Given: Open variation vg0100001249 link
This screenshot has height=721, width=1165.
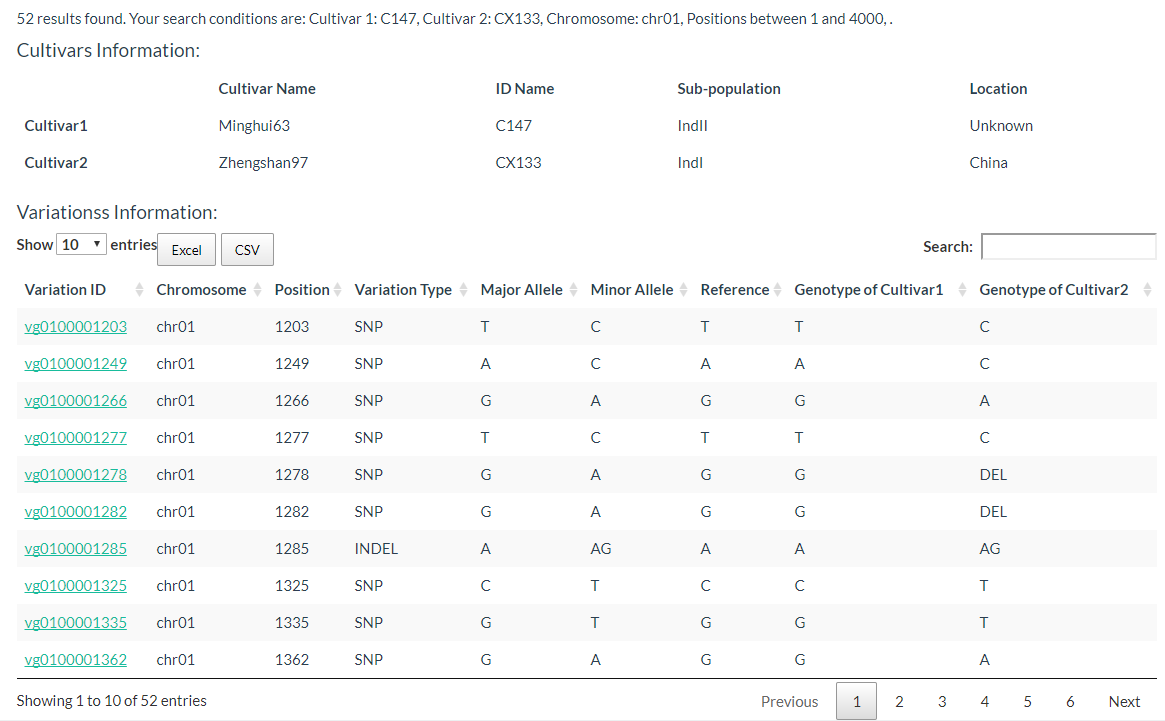Looking at the screenshot, I should click(x=76, y=363).
